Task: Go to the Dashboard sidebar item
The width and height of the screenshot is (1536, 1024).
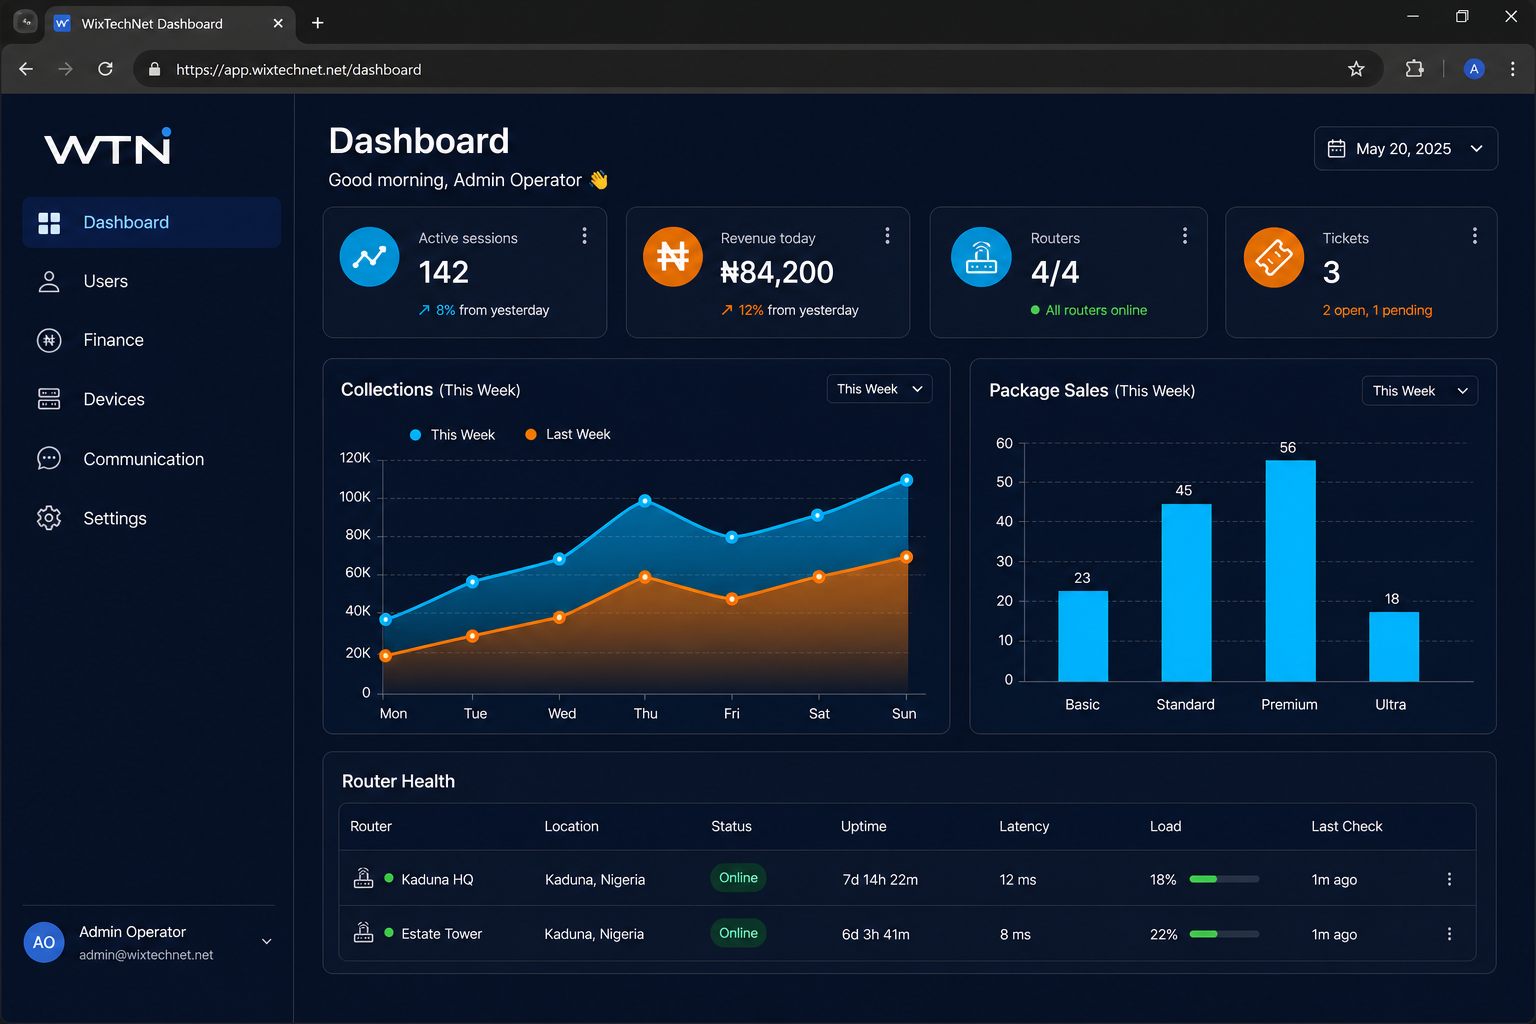Action: [x=151, y=222]
